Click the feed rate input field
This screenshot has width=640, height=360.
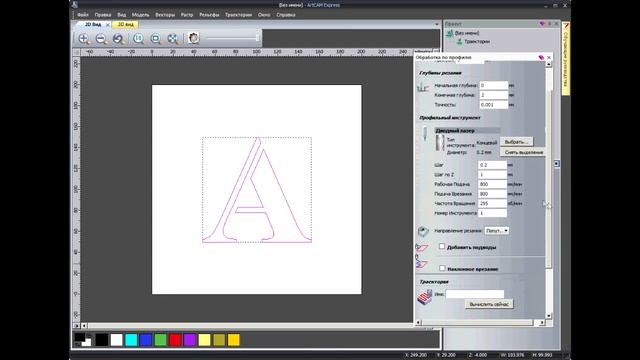[x=492, y=184]
